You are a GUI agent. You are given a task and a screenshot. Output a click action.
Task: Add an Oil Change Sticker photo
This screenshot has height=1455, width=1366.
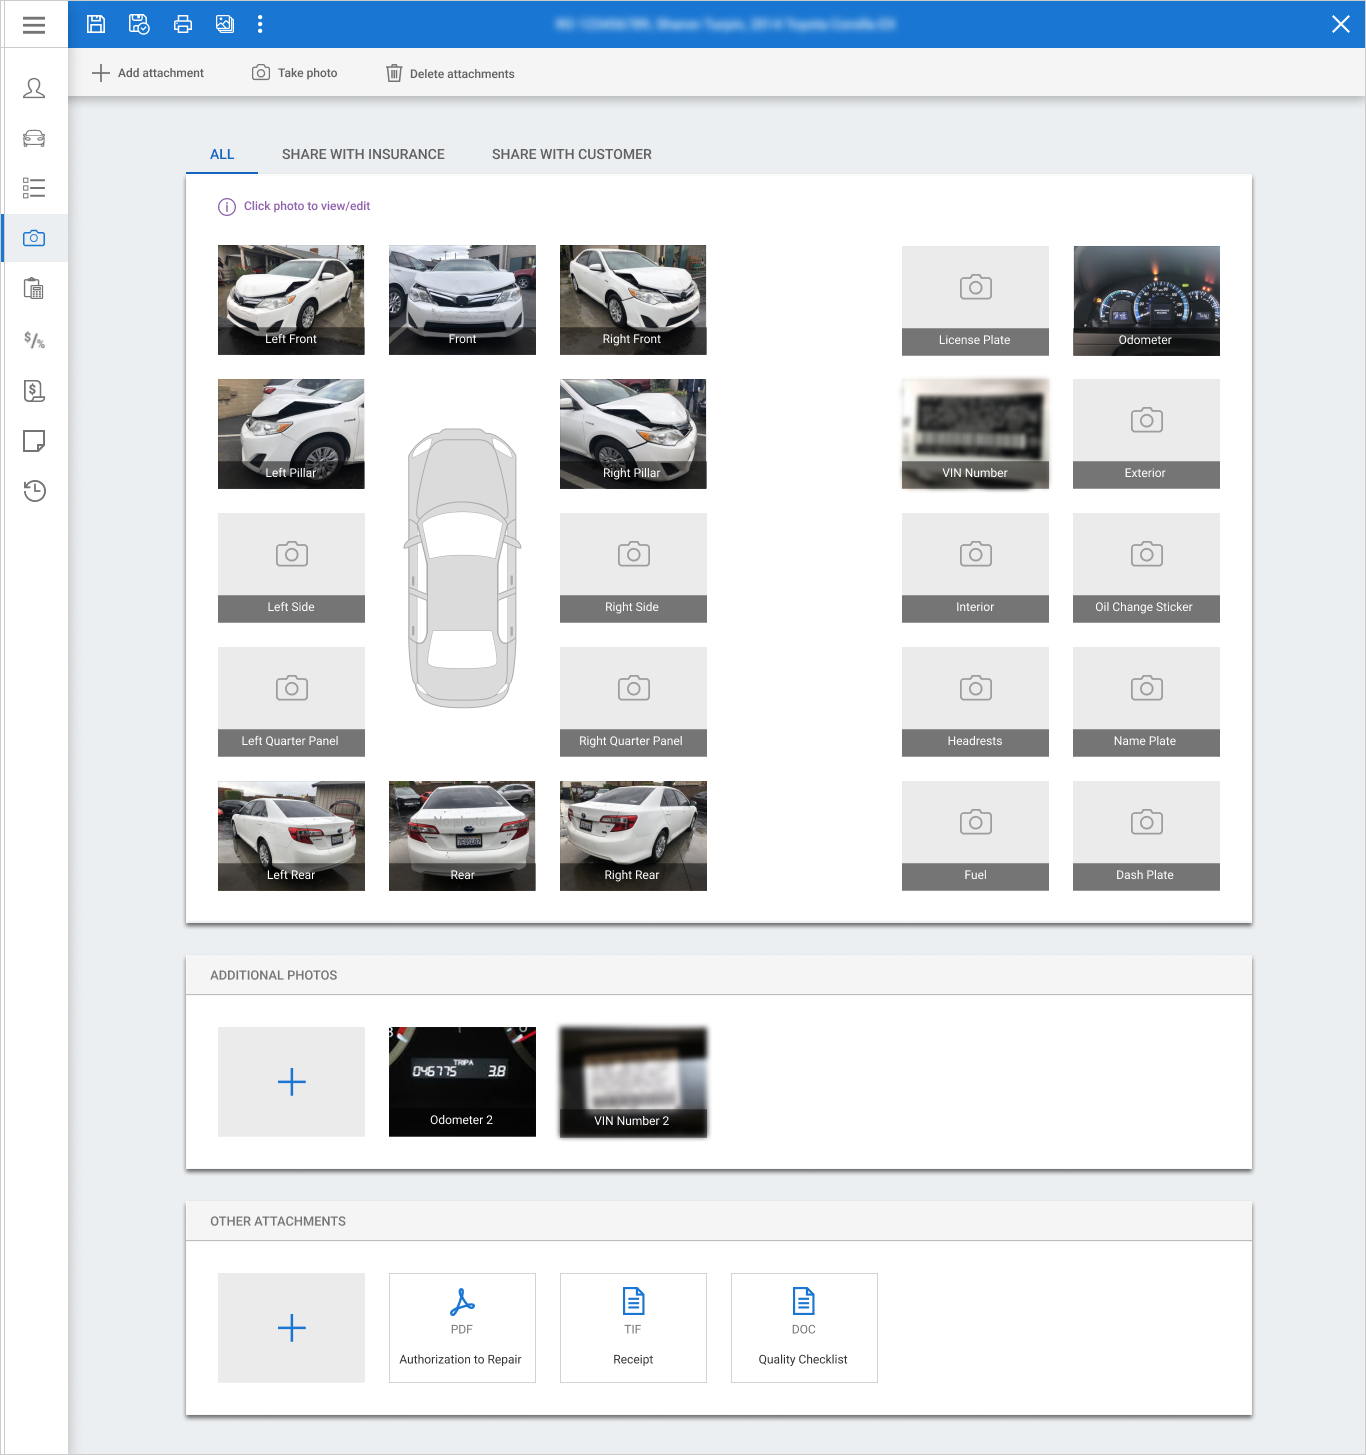point(1146,568)
